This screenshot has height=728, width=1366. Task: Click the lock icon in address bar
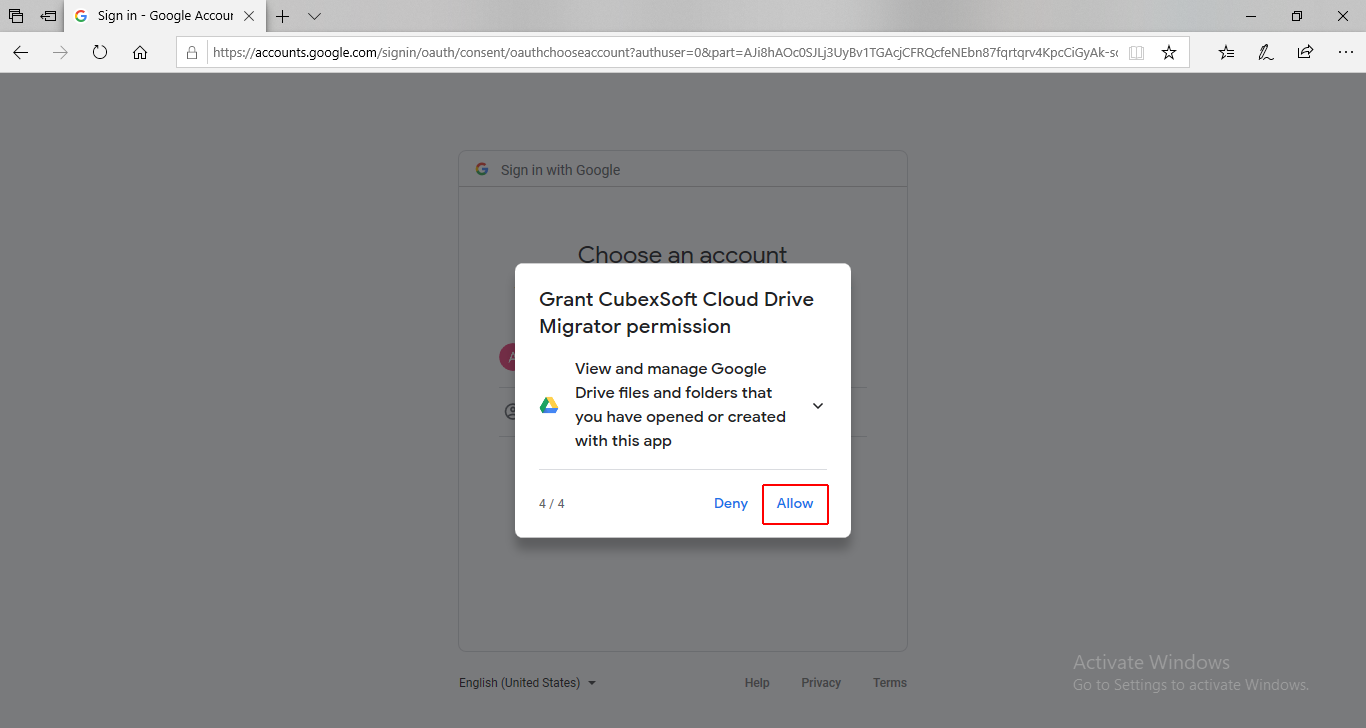193,53
